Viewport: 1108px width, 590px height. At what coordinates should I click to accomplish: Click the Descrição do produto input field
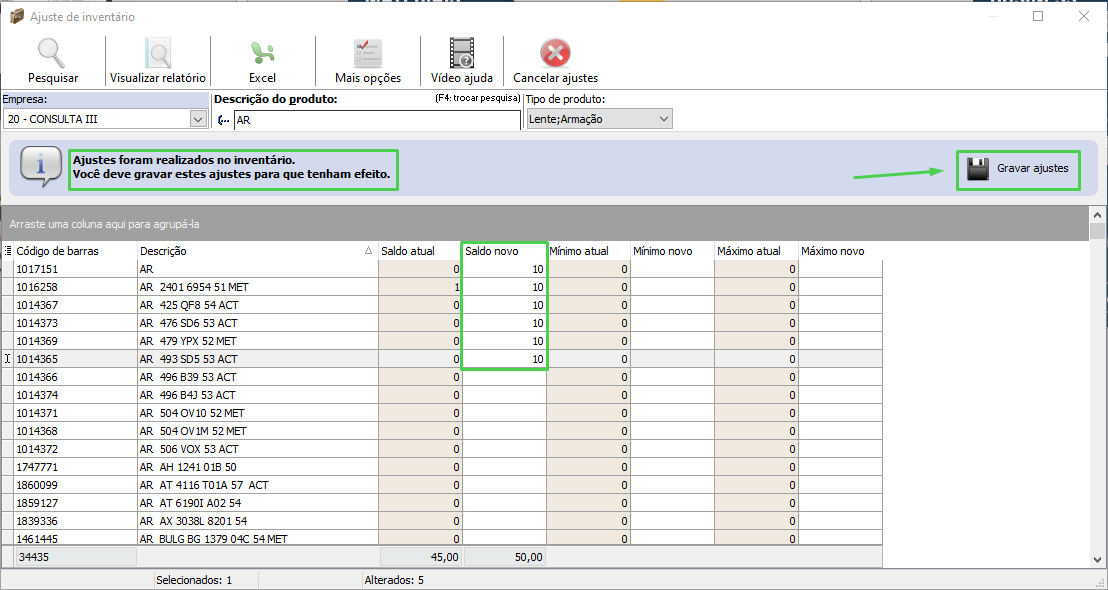[377, 120]
